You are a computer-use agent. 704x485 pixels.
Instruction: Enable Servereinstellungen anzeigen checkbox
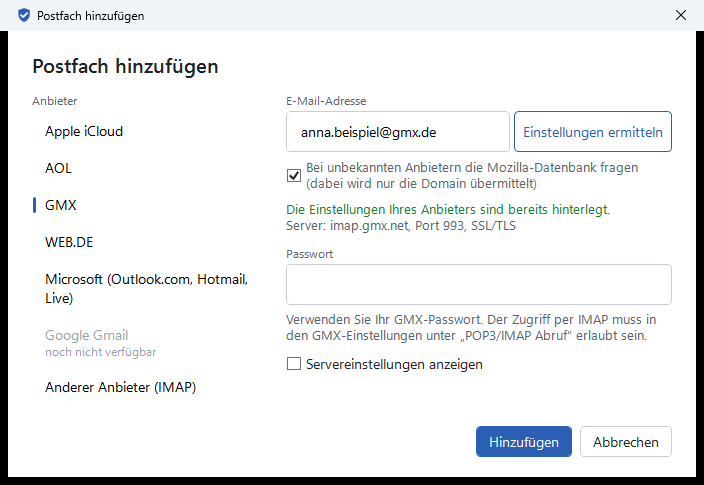coord(294,364)
